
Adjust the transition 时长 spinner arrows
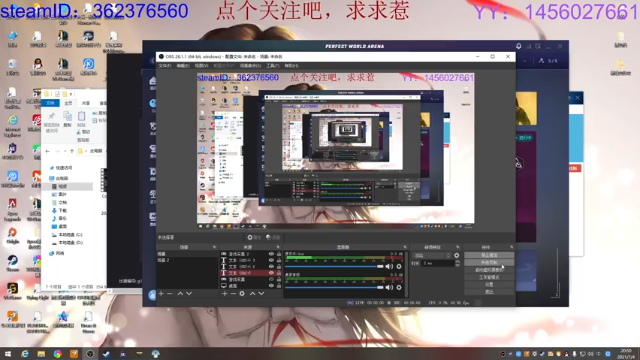point(457,264)
